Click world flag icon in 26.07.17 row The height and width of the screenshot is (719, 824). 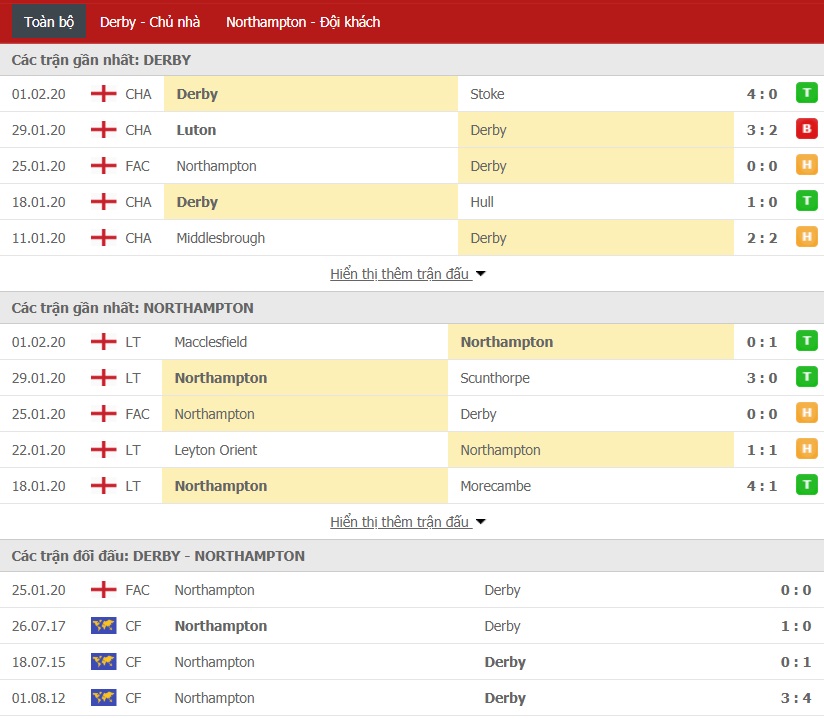(x=104, y=625)
